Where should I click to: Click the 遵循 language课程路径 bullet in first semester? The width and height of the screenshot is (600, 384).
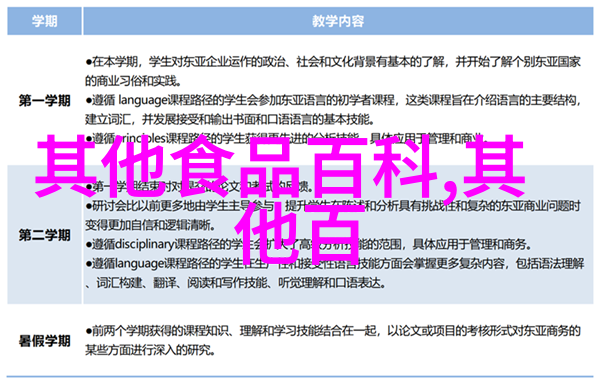[x=333, y=101]
